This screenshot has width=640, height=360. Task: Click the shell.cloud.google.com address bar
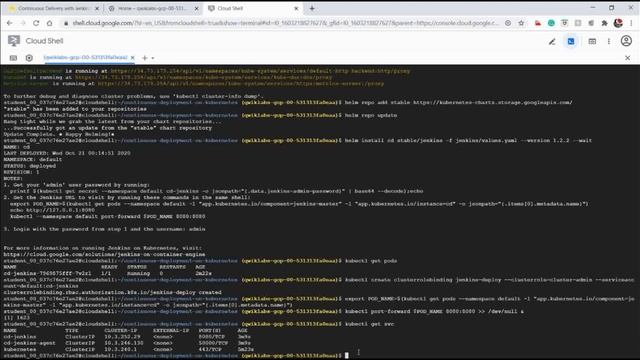[286, 23]
